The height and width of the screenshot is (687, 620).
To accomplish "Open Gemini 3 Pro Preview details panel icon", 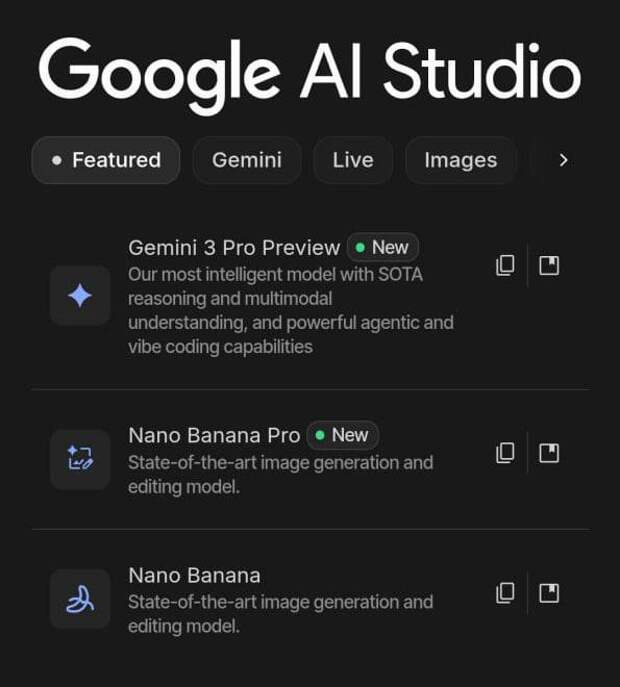I will click(549, 265).
